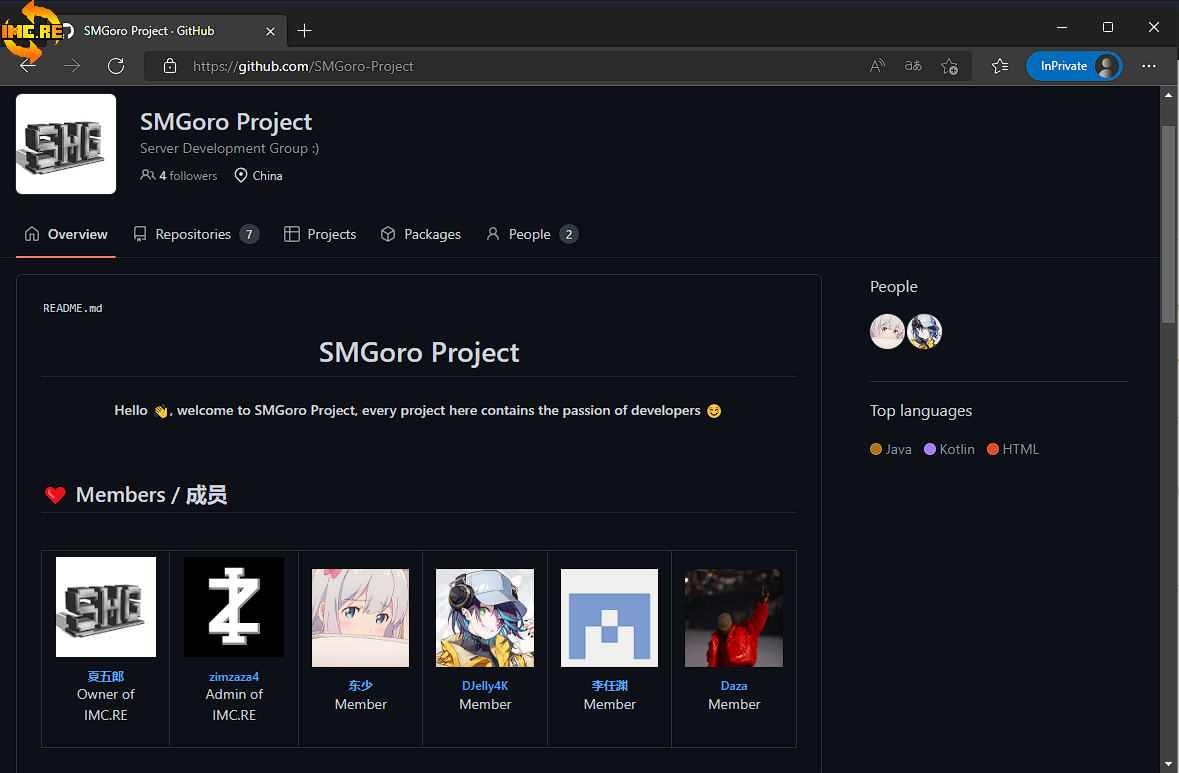Add page to favorites star icon
Viewport: 1179px width, 773px height.
(949, 66)
